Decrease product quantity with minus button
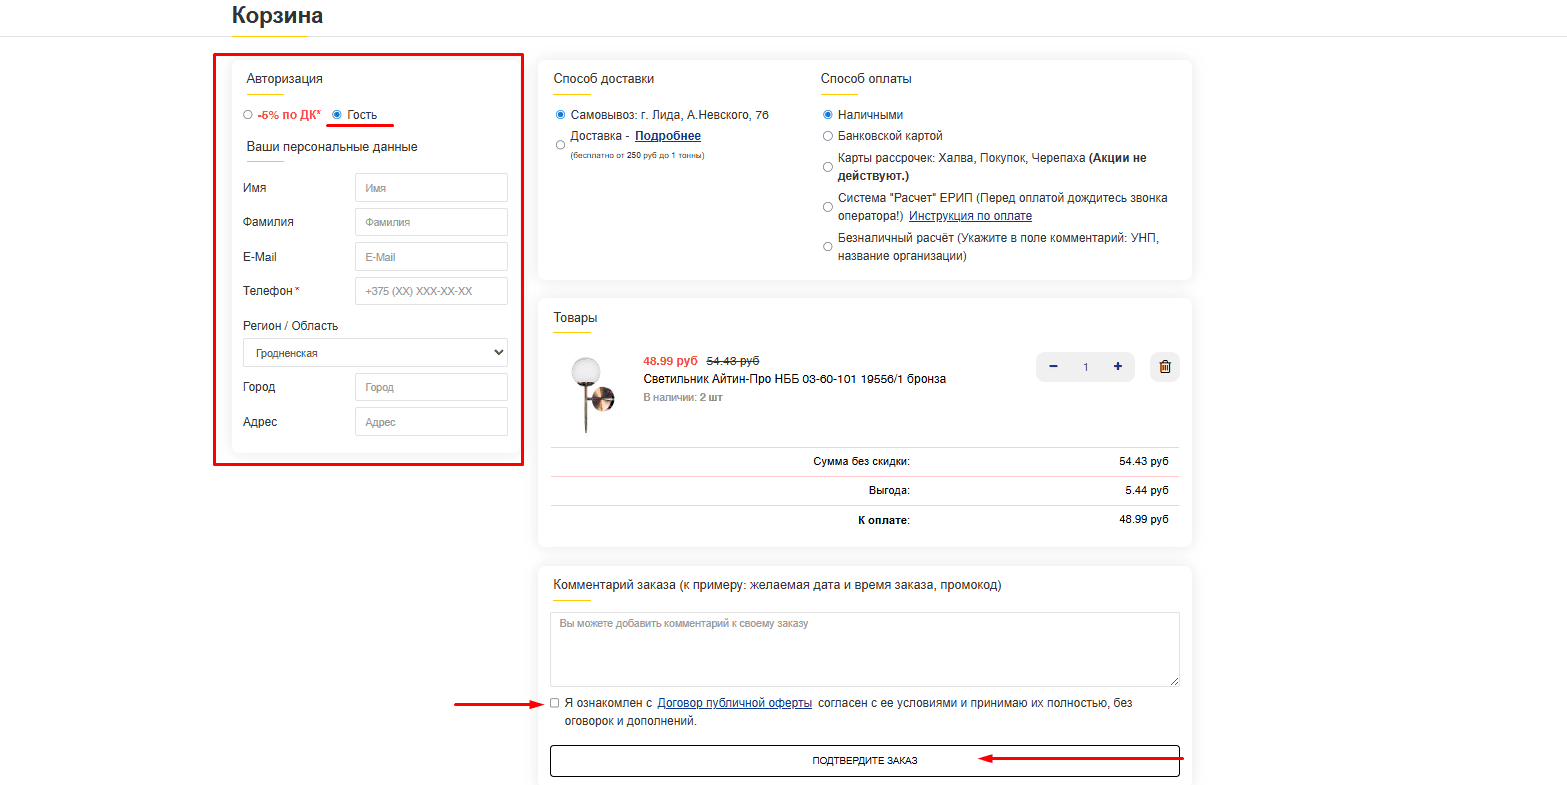This screenshot has width=1567, height=785. click(1053, 367)
